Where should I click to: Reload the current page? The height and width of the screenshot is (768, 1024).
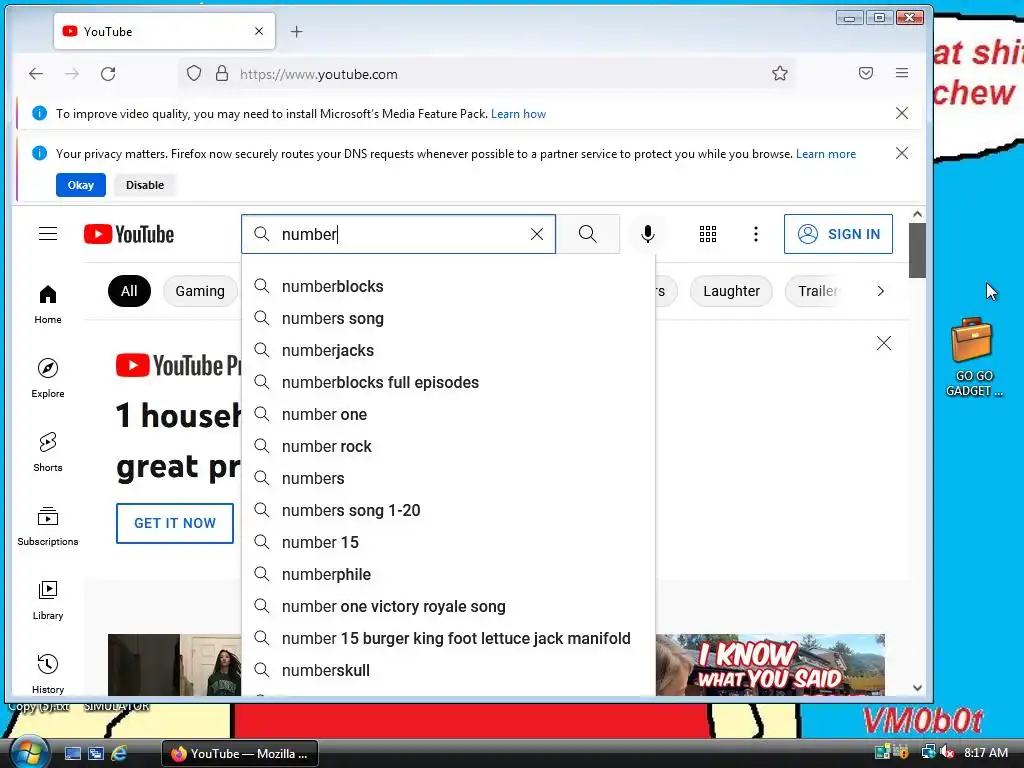click(108, 74)
